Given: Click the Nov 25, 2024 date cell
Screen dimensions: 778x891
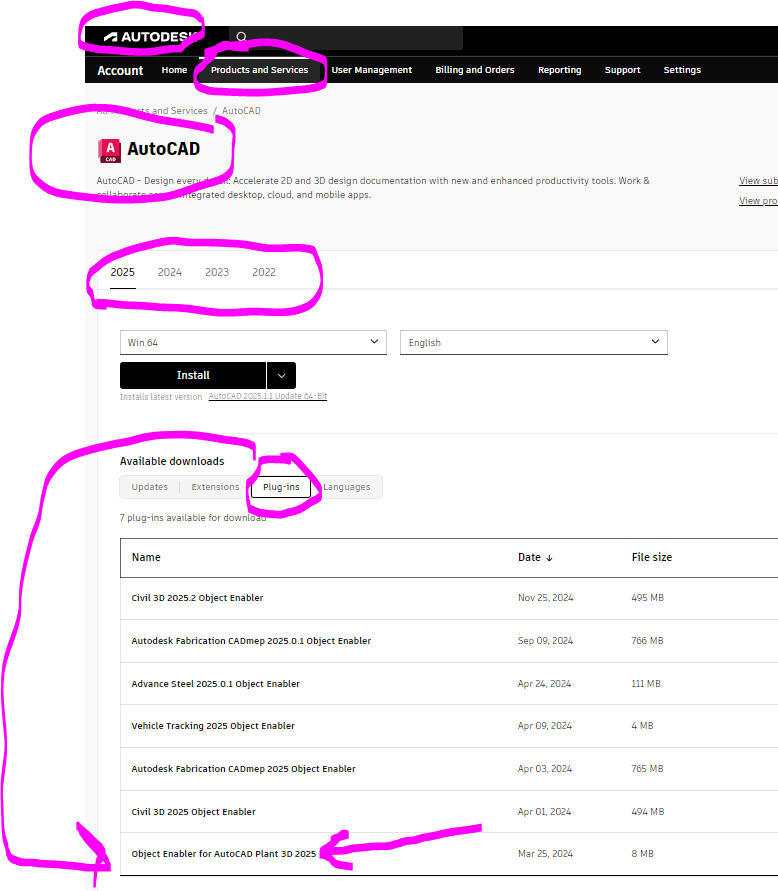Looking at the screenshot, I should coord(546,598).
